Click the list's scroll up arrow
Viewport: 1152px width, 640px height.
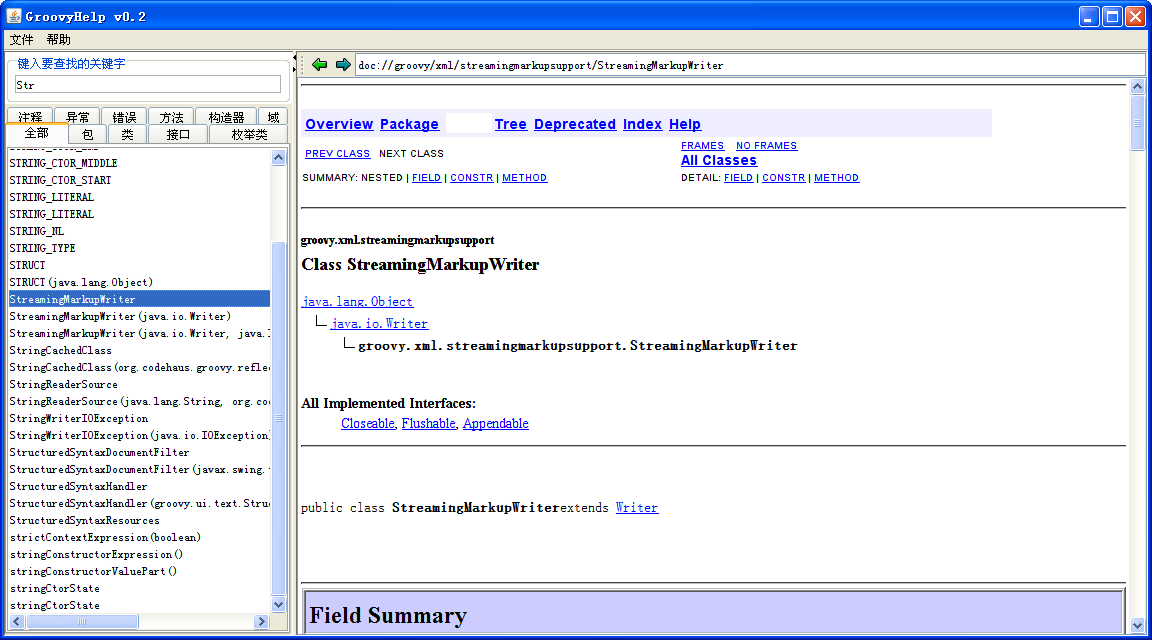click(278, 157)
